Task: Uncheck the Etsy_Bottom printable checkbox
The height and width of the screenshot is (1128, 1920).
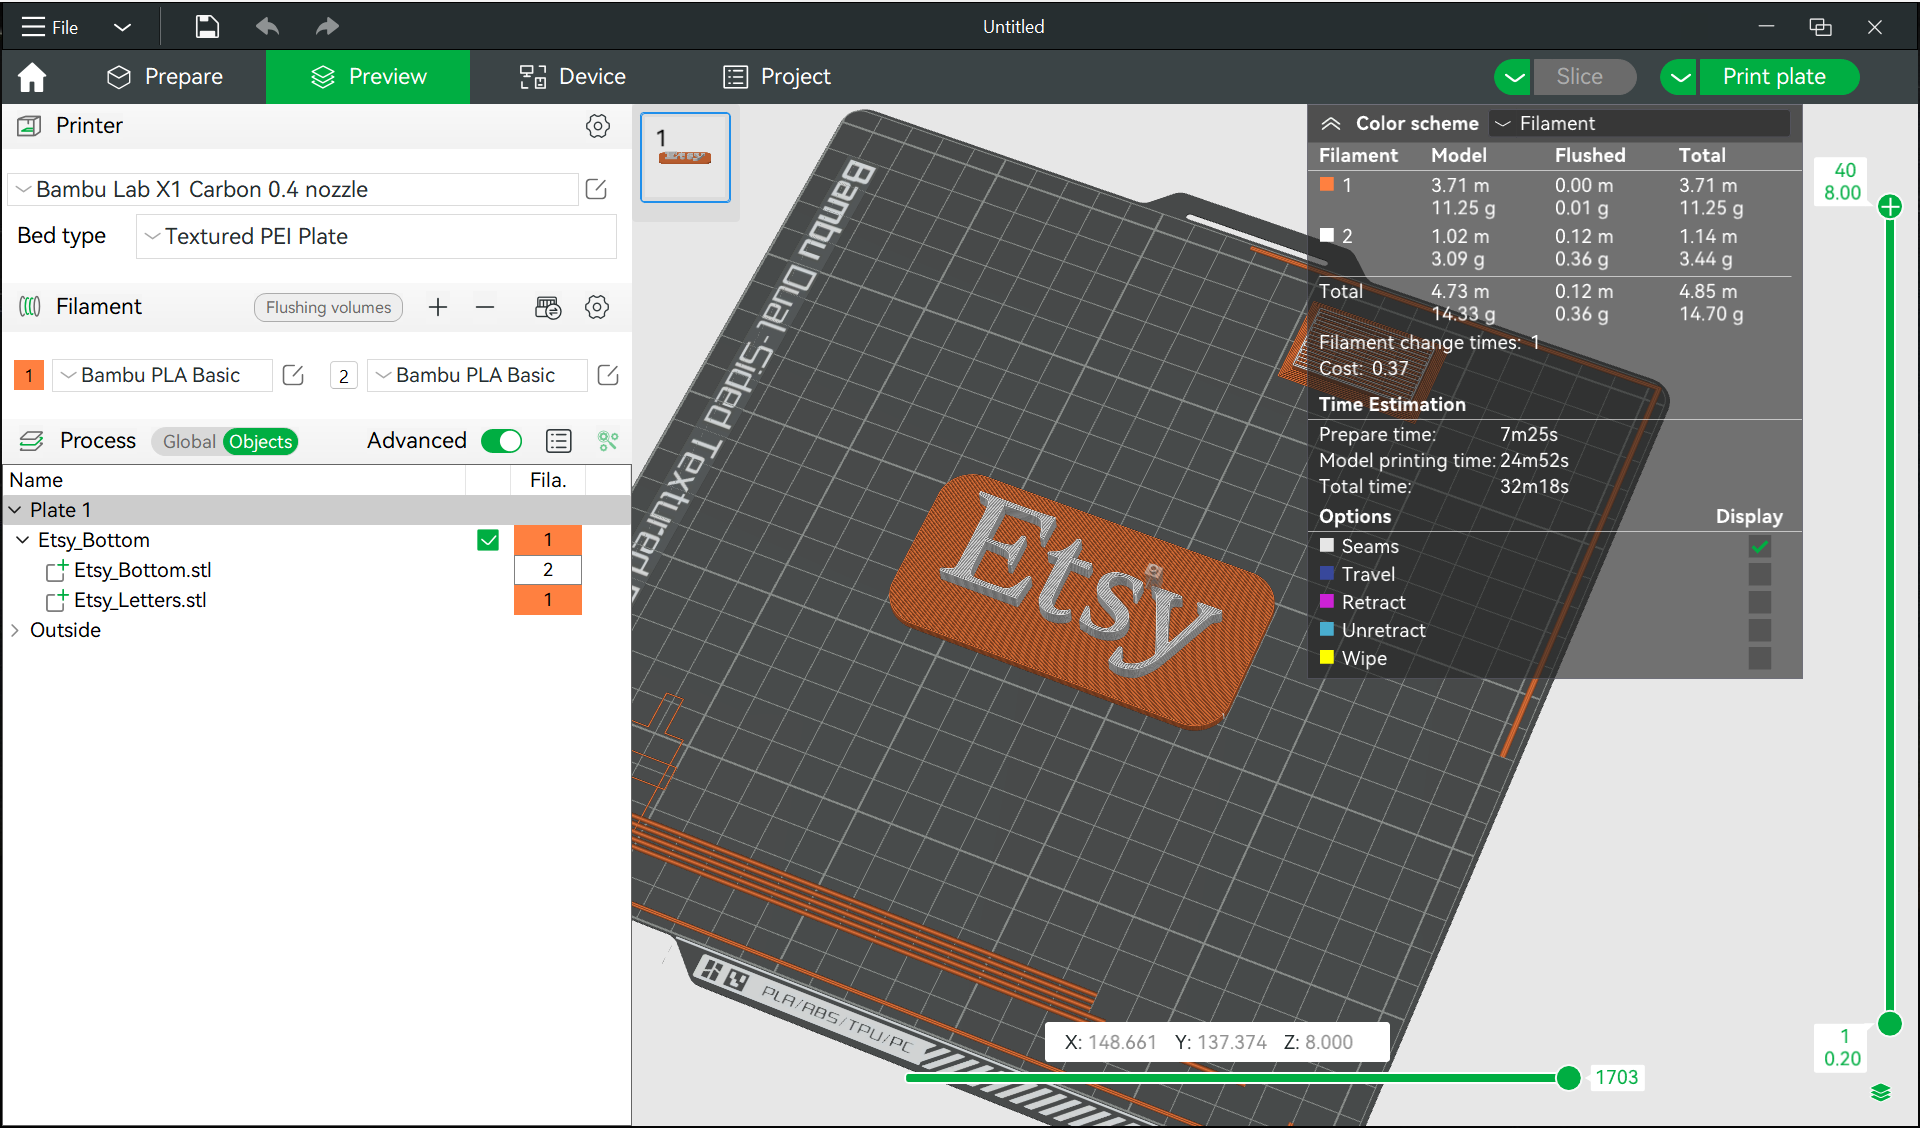Action: point(488,540)
